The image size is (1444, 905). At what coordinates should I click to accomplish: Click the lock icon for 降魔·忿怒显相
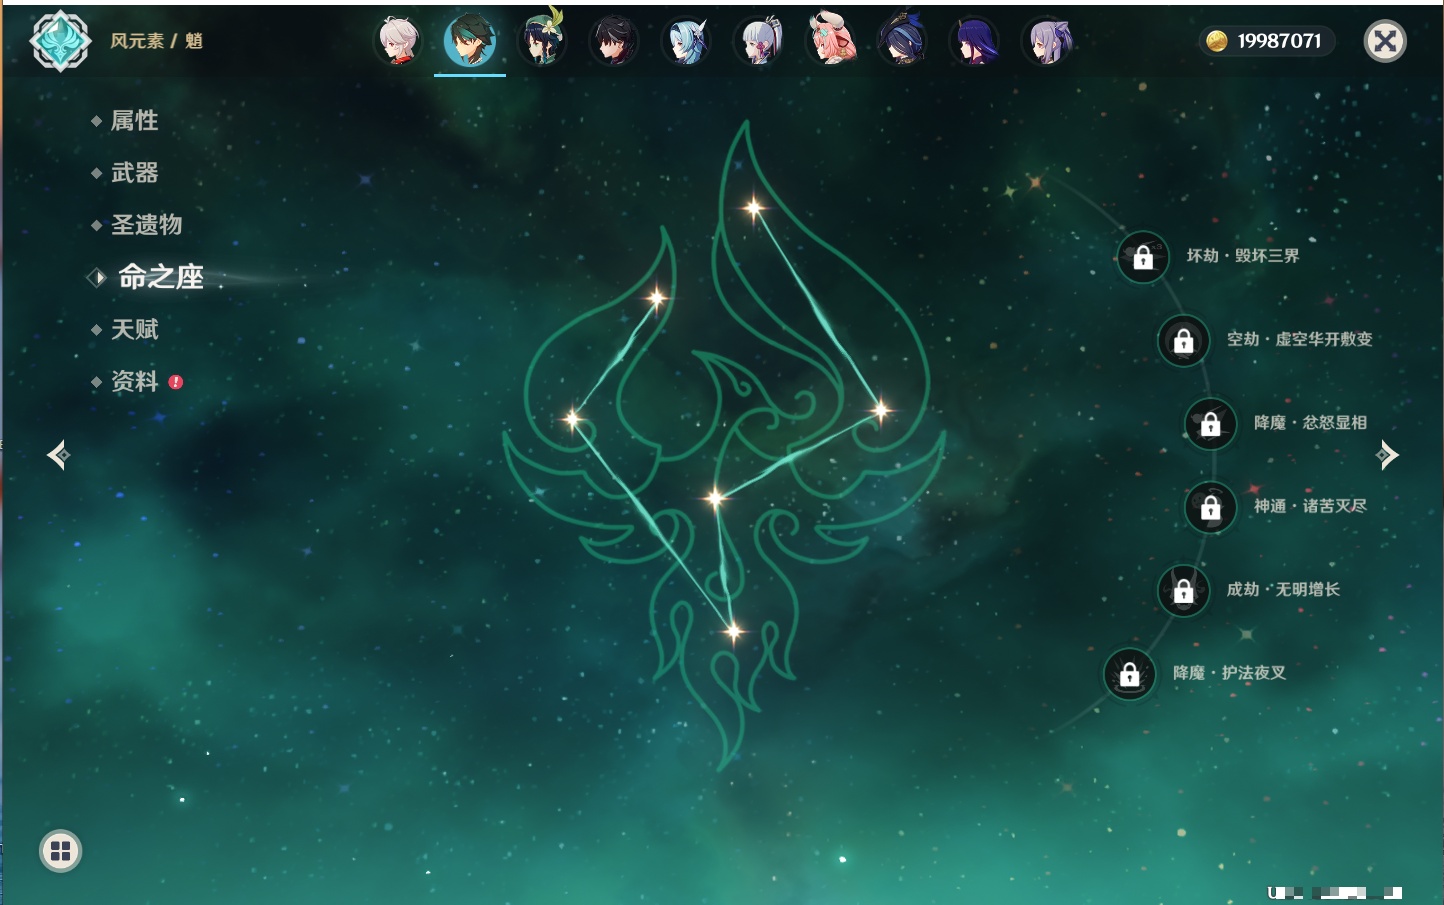pos(1211,423)
